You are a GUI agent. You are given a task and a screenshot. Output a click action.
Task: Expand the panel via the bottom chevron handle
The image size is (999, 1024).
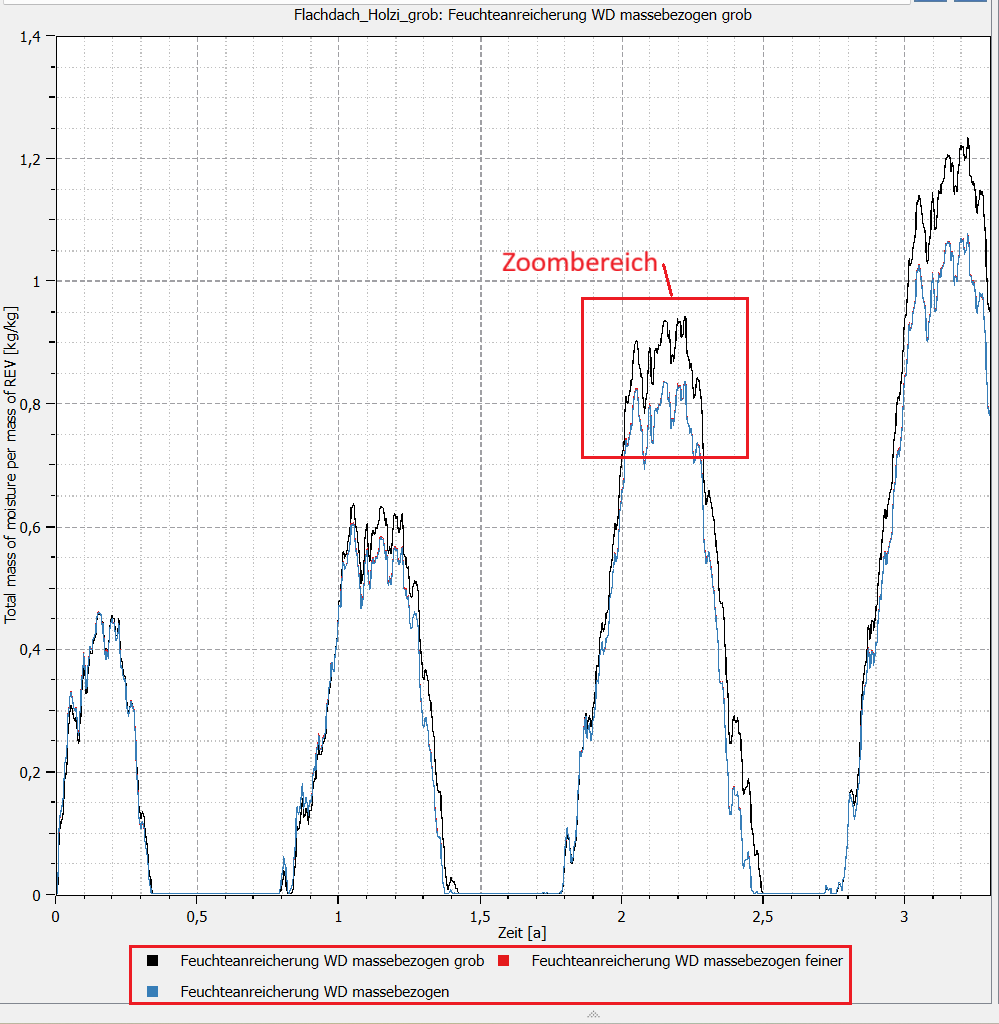point(593,1014)
